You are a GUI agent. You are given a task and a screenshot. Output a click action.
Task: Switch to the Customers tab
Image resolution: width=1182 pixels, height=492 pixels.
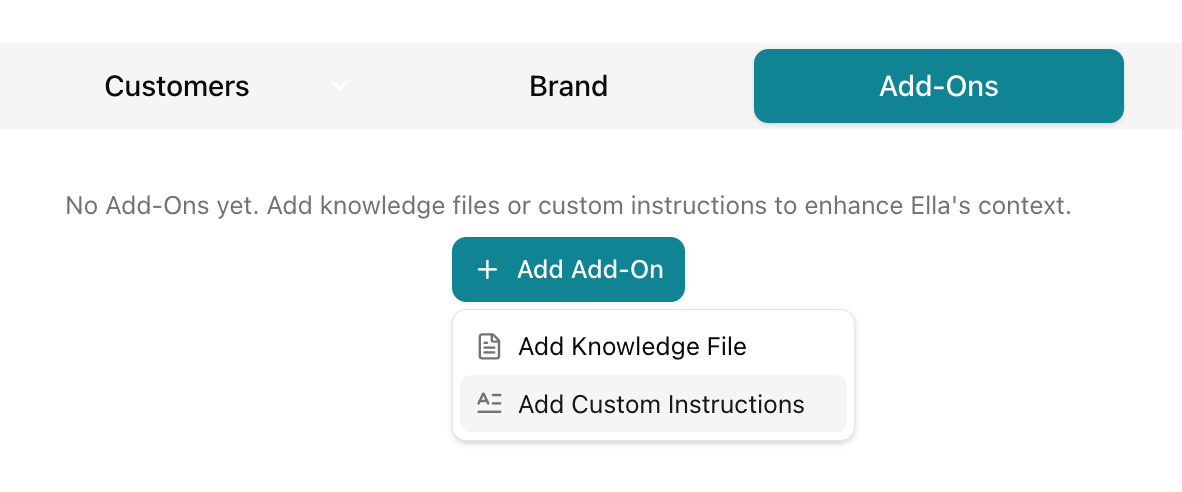coord(177,86)
